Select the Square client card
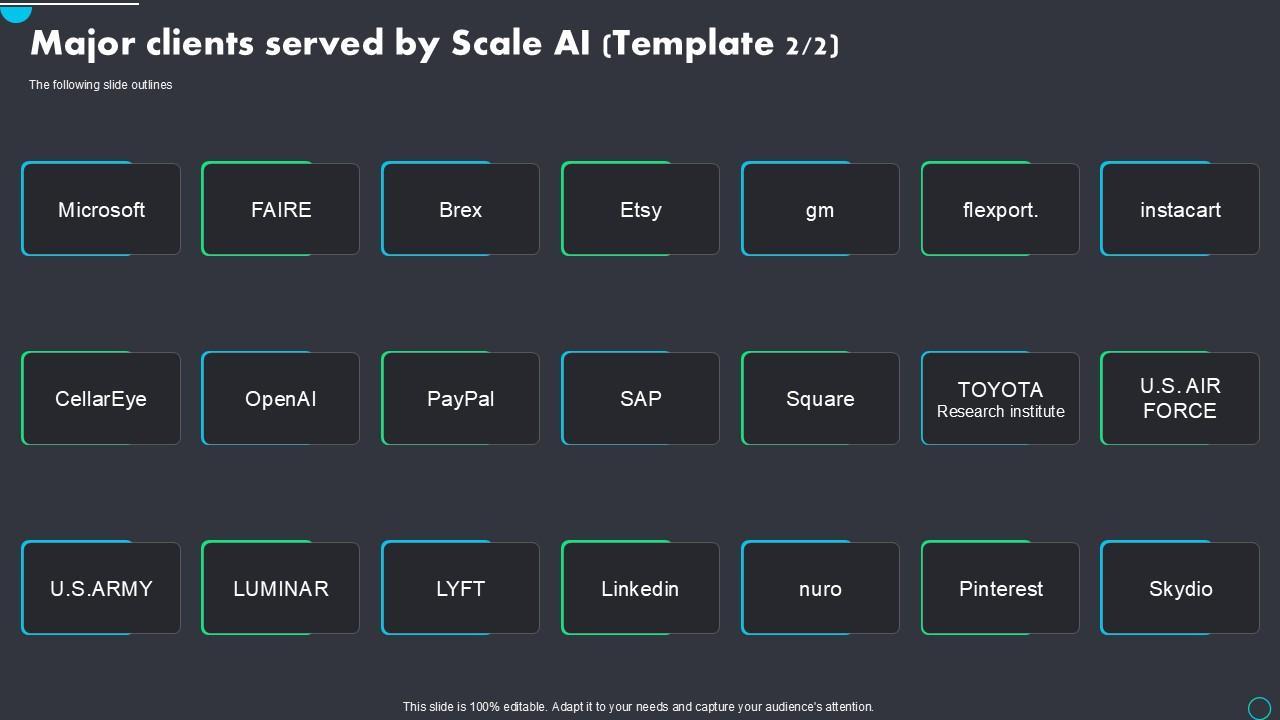The width and height of the screenshot is (1280, 720). pyautogui.click(x=820, y=398)
